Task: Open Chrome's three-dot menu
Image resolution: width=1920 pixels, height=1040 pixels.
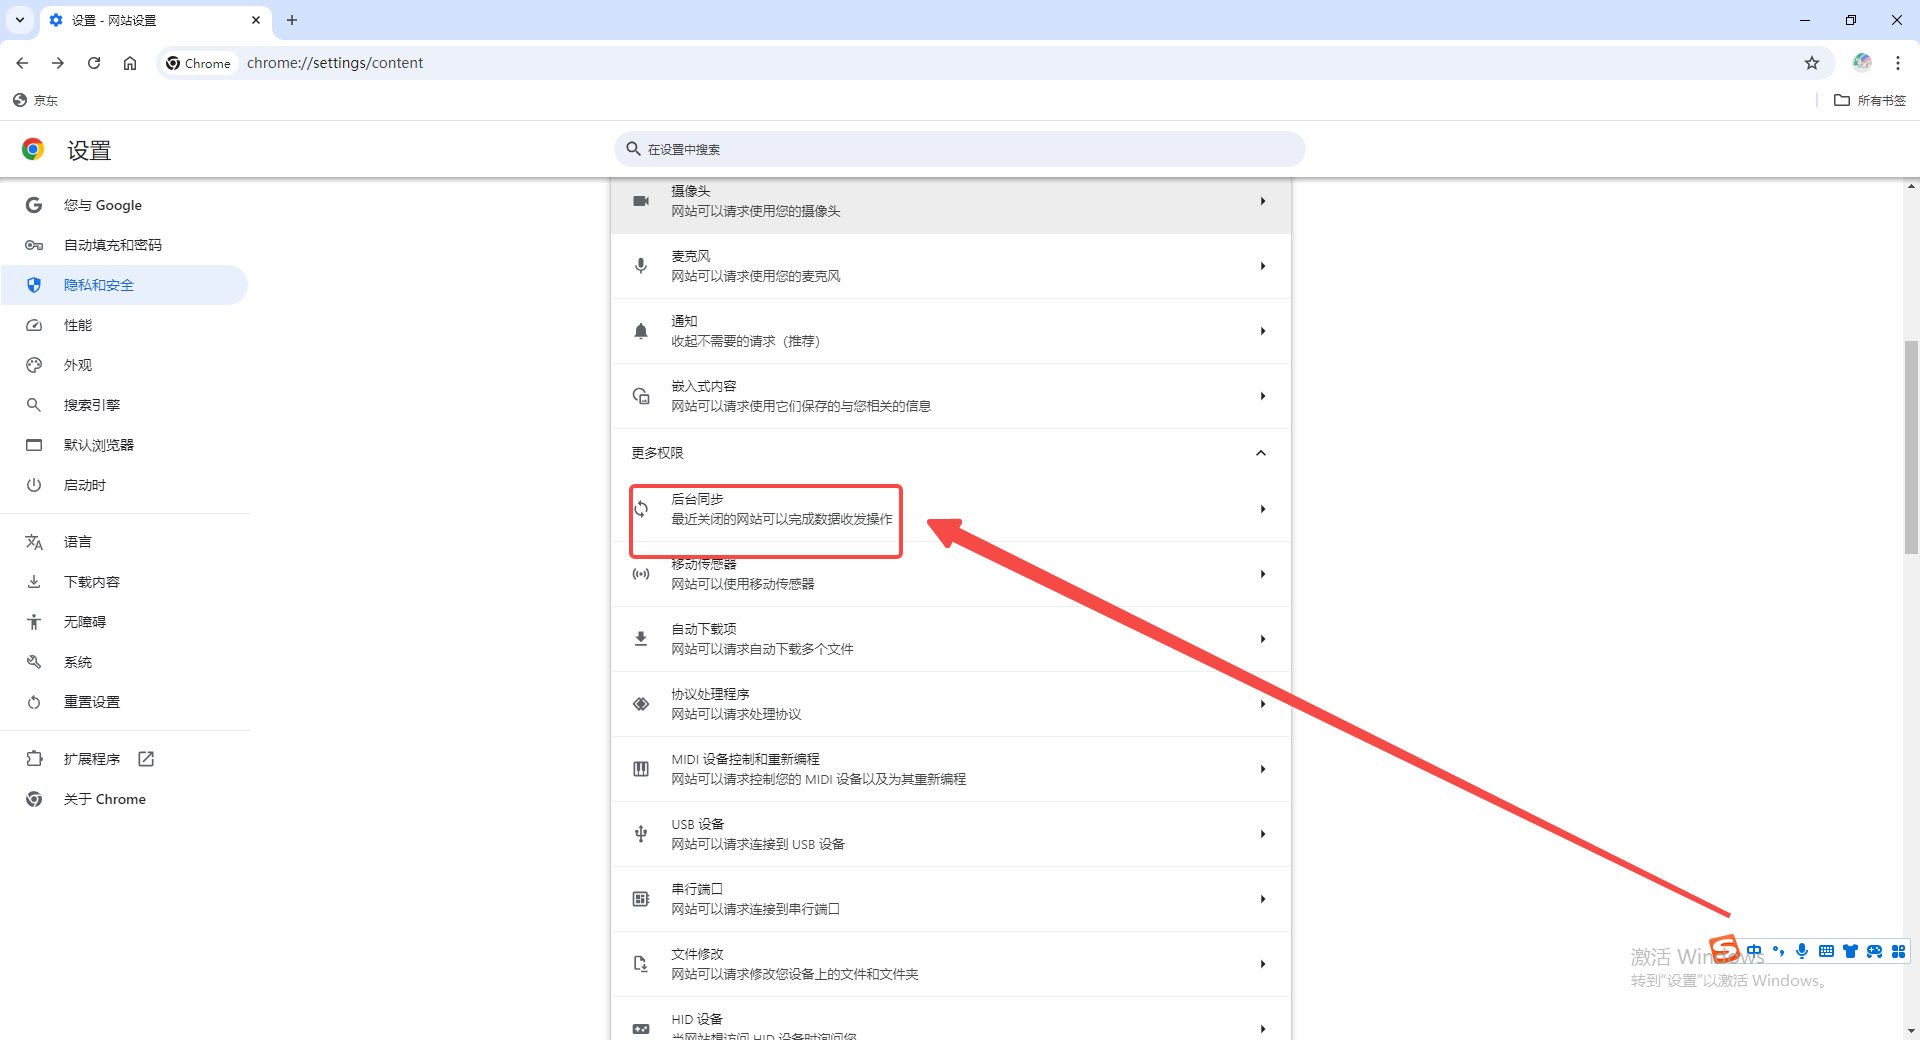Action: (x=1898, y=63)
